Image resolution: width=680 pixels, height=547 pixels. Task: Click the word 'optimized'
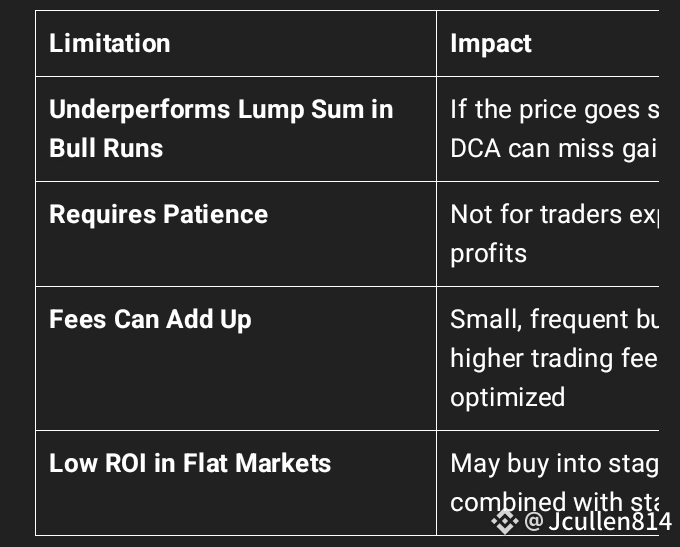[x=508, y=397]
